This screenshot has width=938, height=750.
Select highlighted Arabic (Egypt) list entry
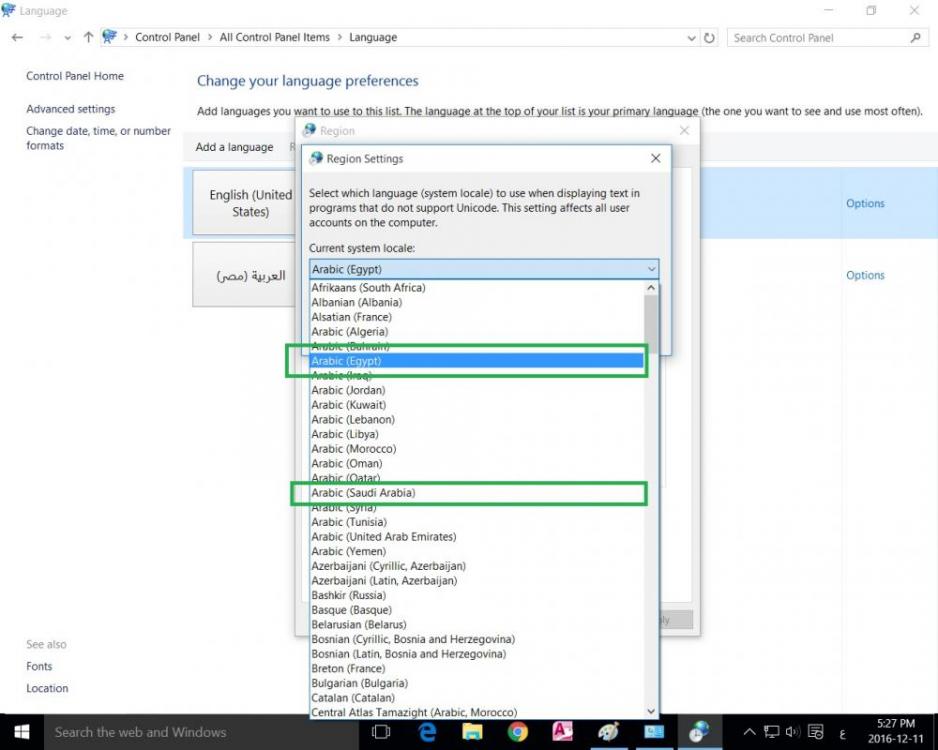pos(477,361)
